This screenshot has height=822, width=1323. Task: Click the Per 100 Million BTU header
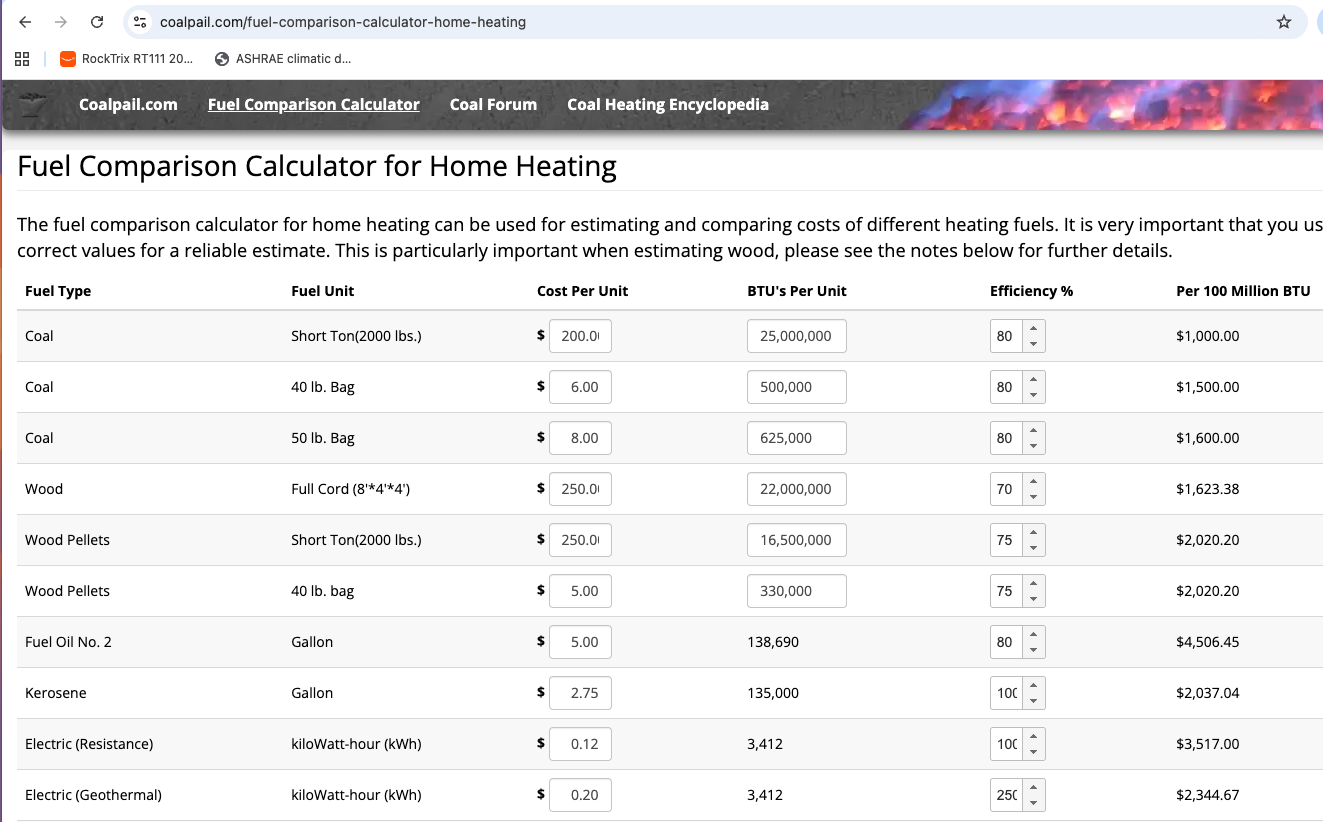click(1243, 291)
